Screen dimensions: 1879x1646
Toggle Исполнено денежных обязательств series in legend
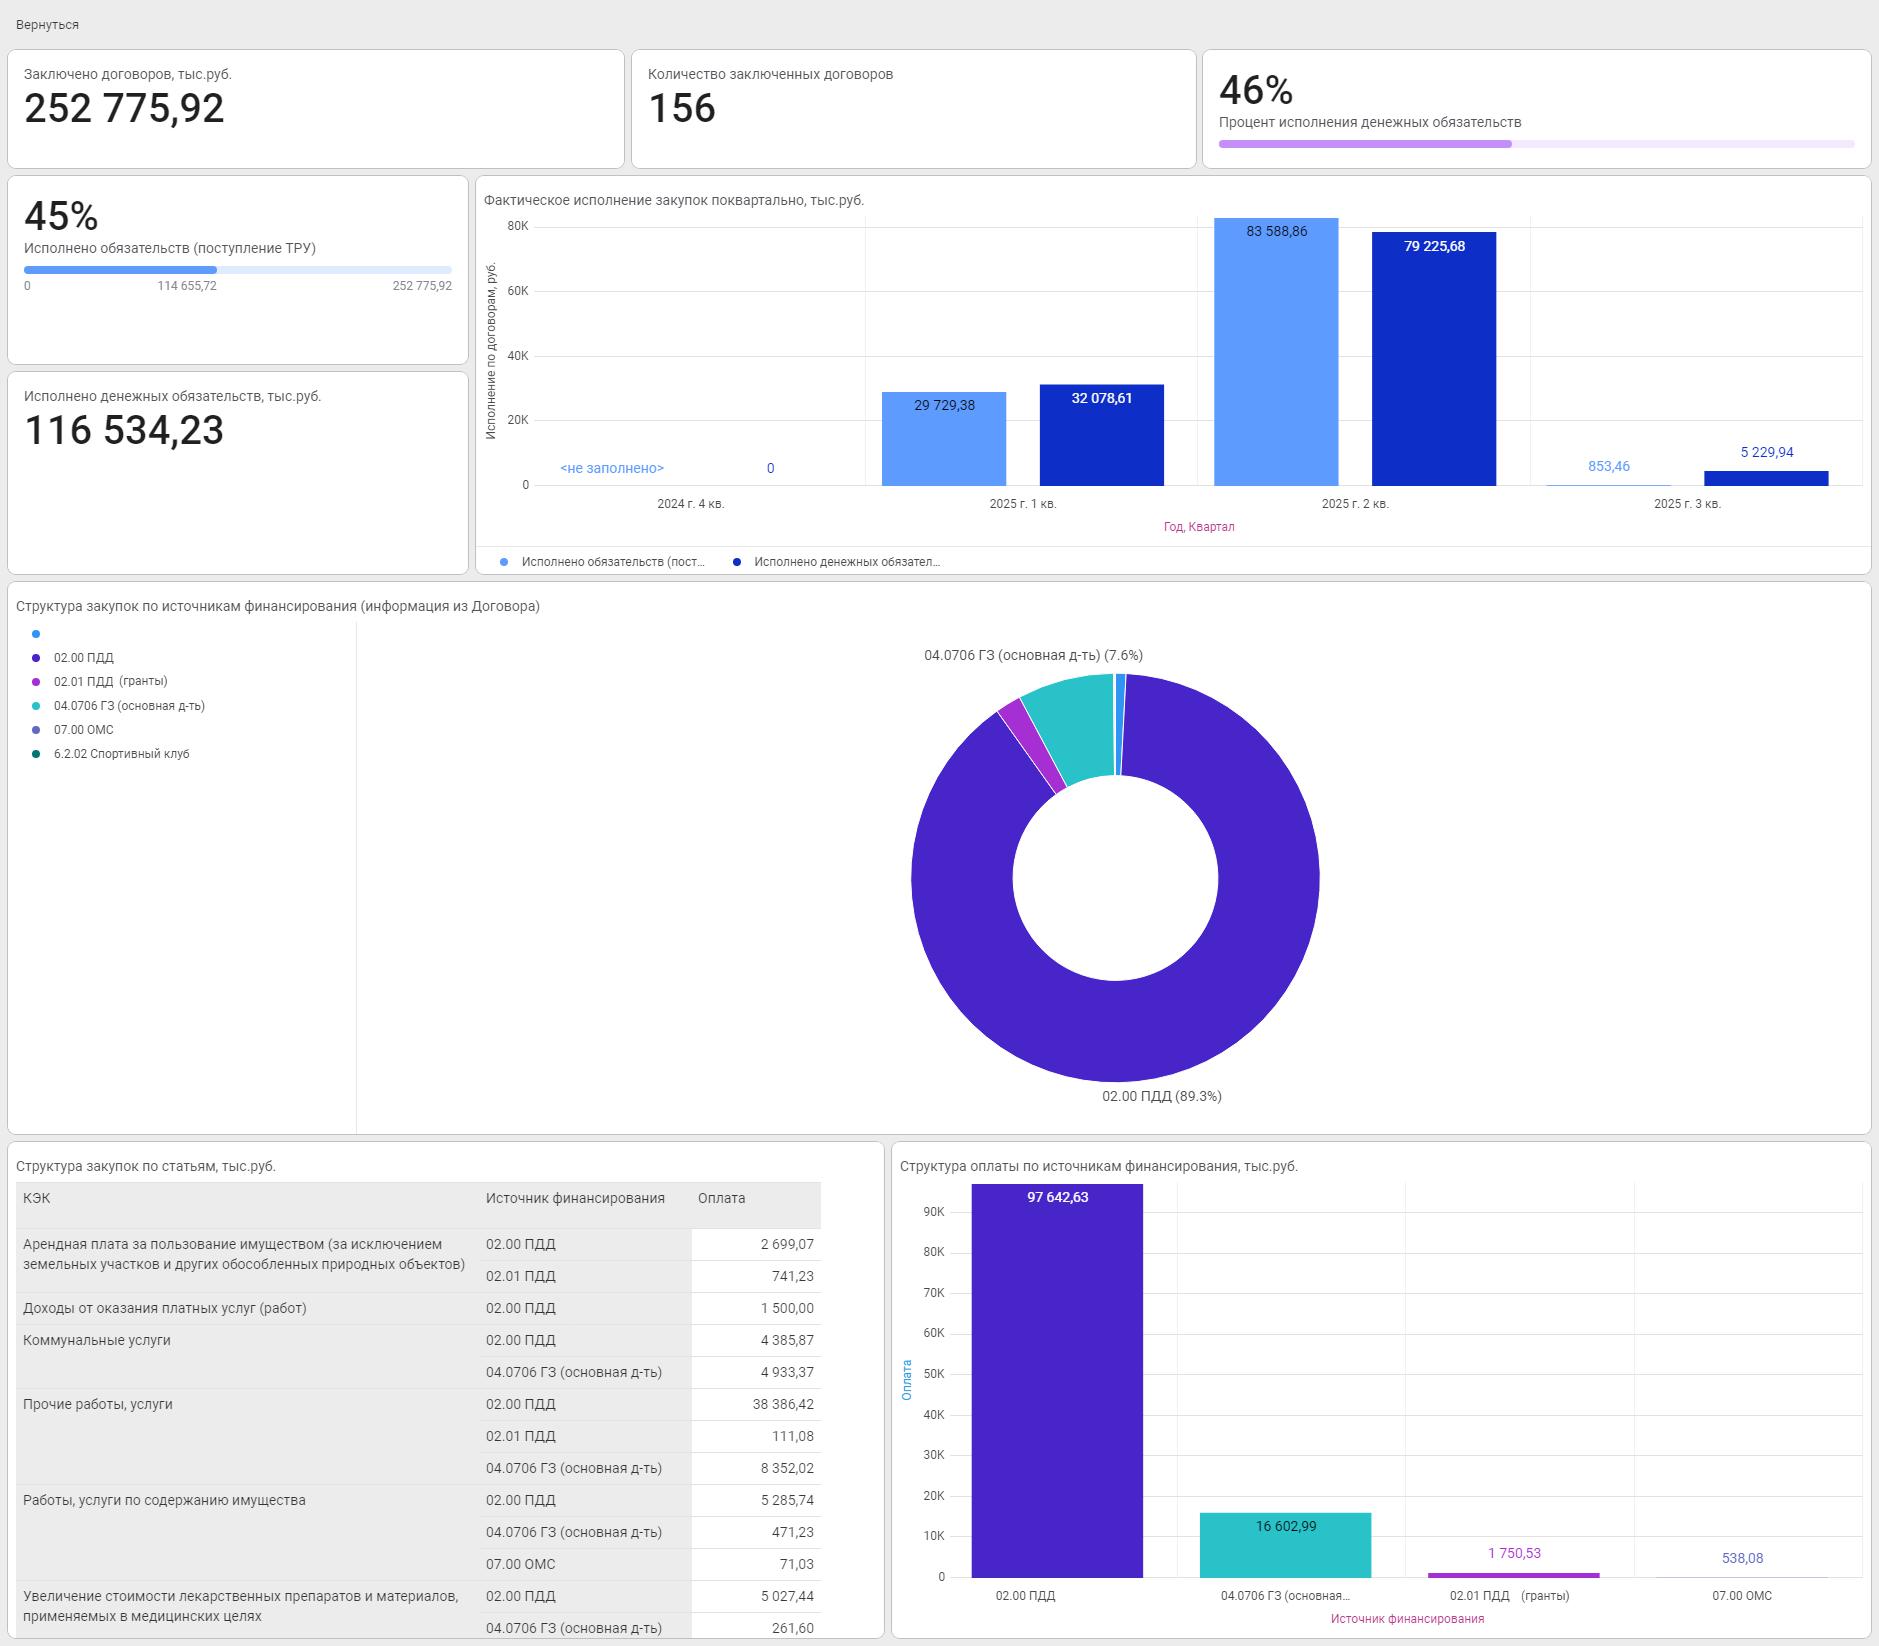tap(846, 562)
